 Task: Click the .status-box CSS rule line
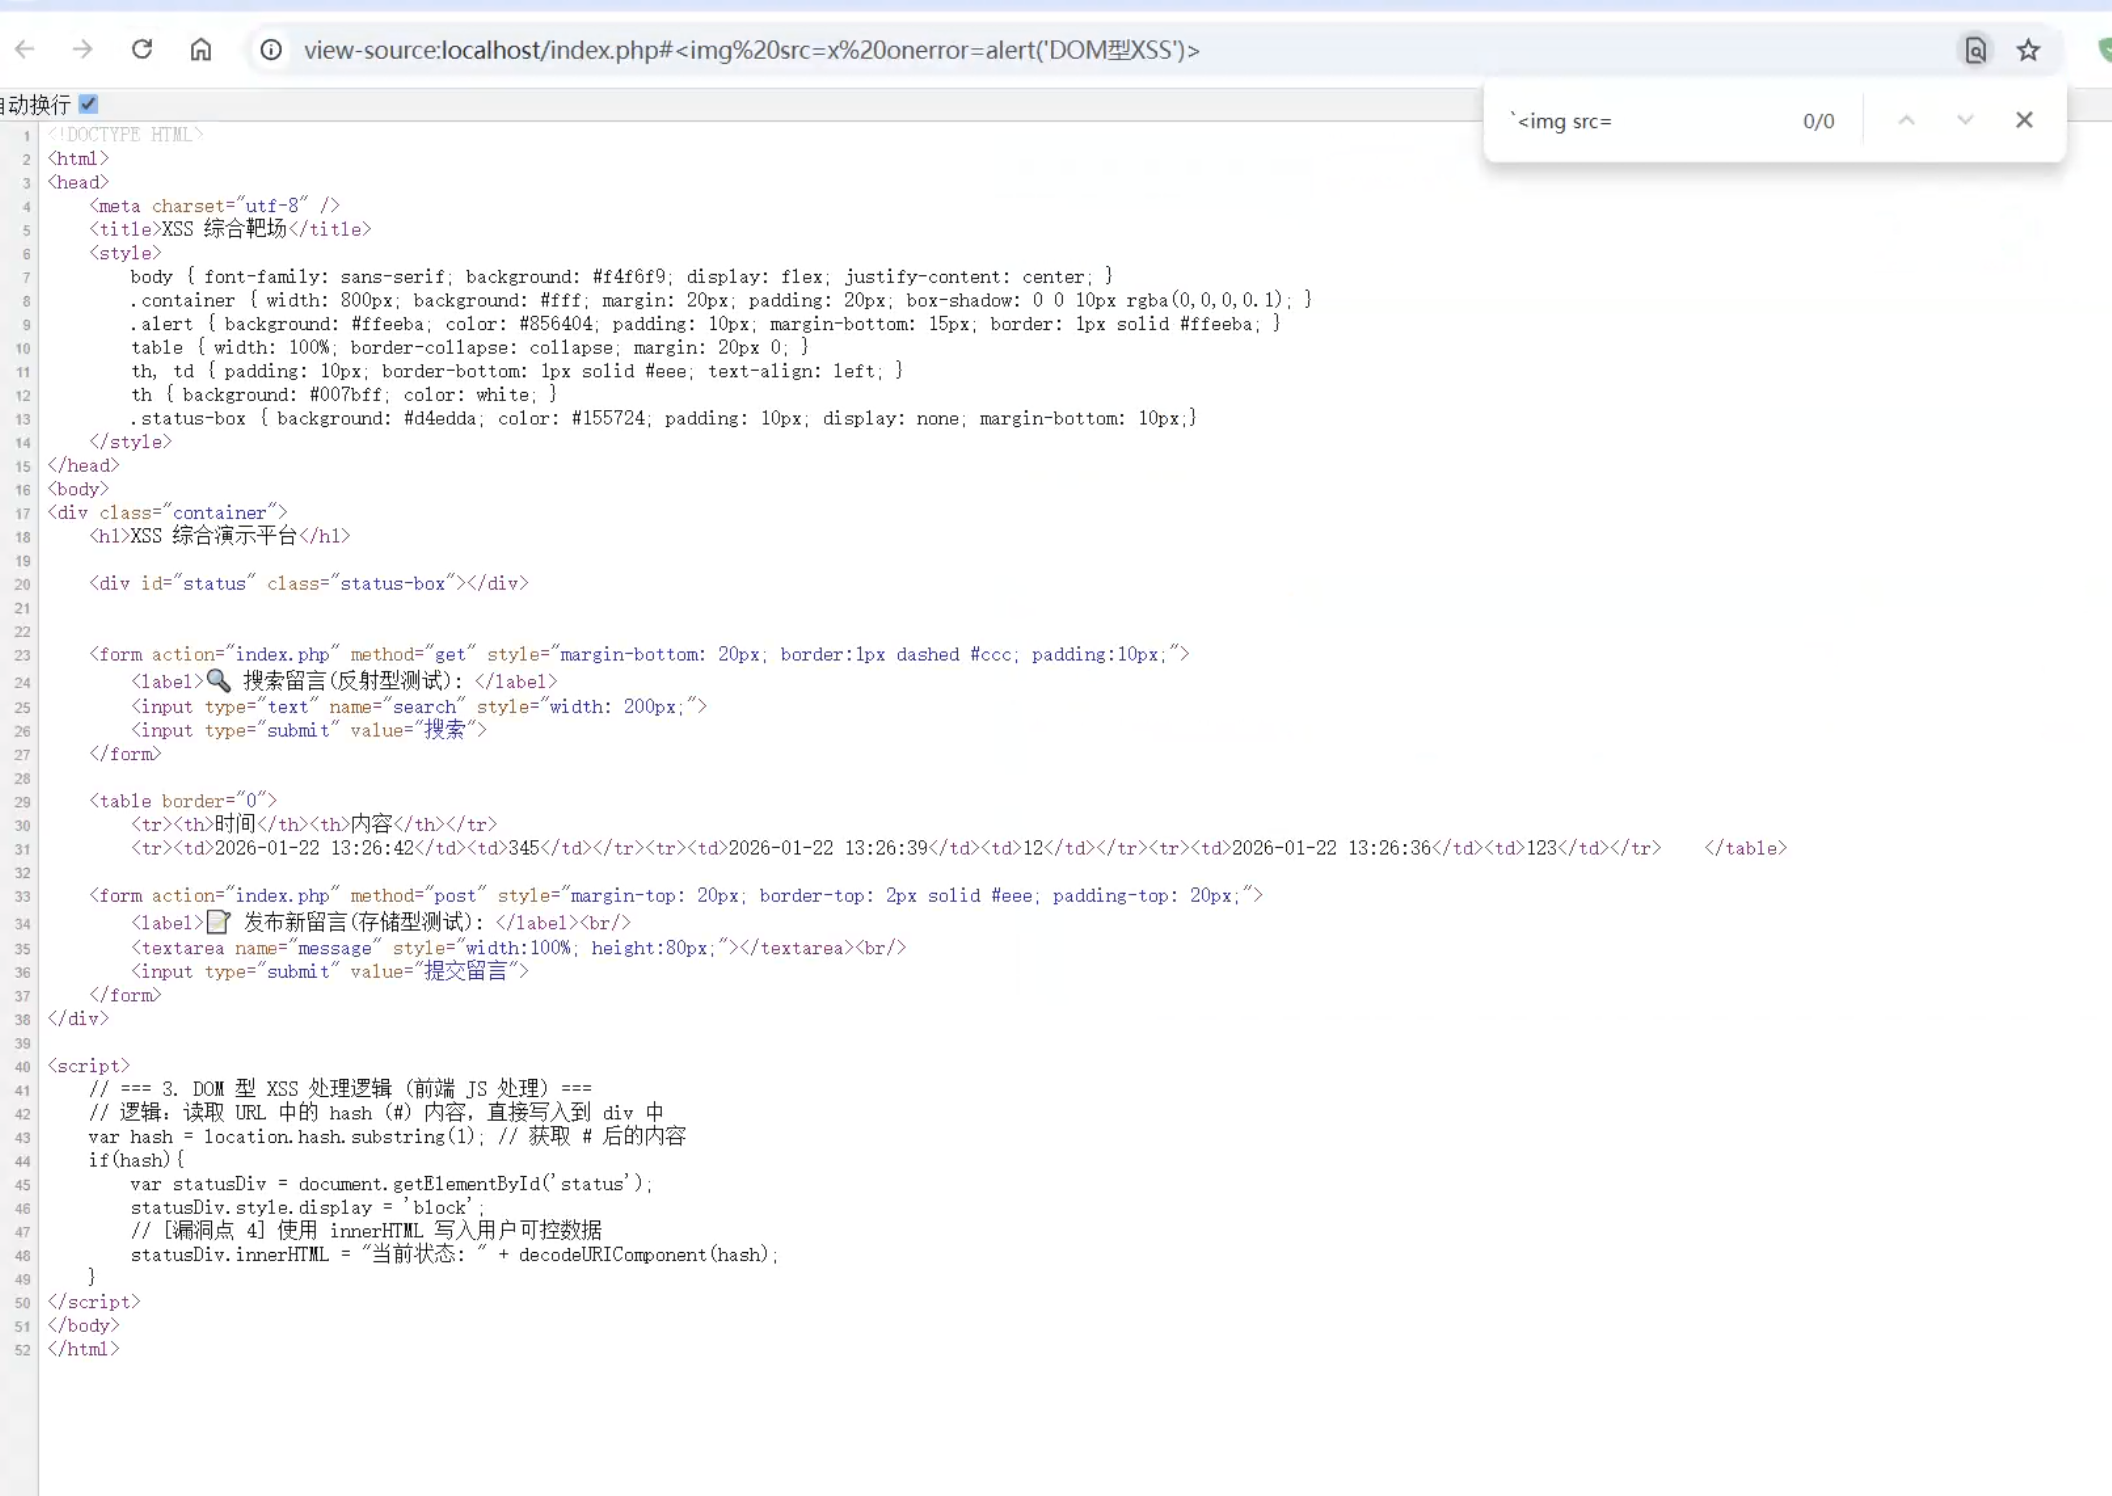pos(663,419)
